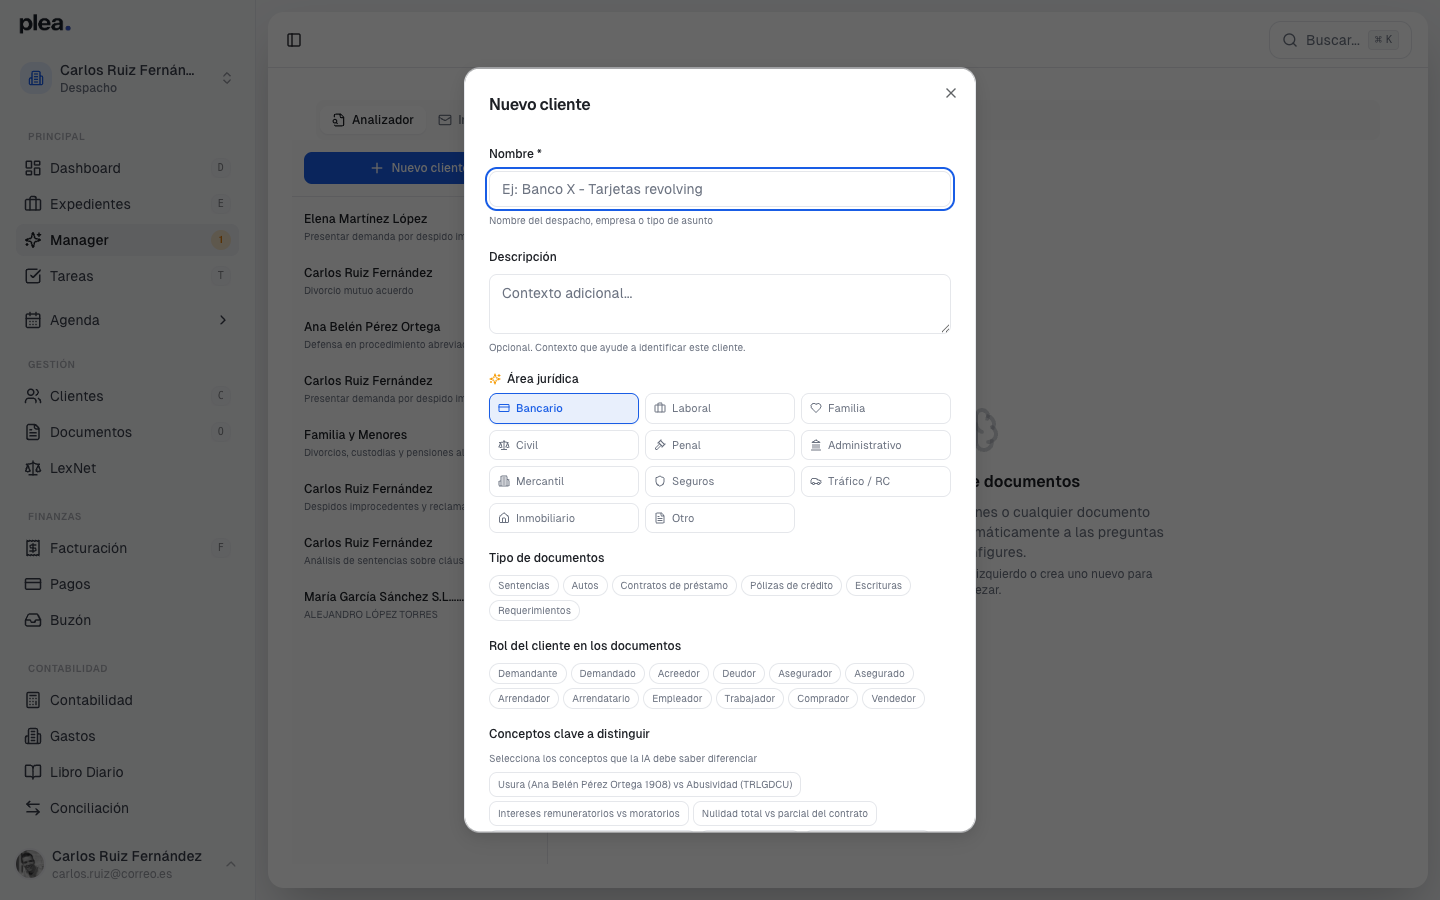The height and width of the screenshot is (900, 1440).
Task: Click the Nuevo cliente button
Action: point(384,168)
